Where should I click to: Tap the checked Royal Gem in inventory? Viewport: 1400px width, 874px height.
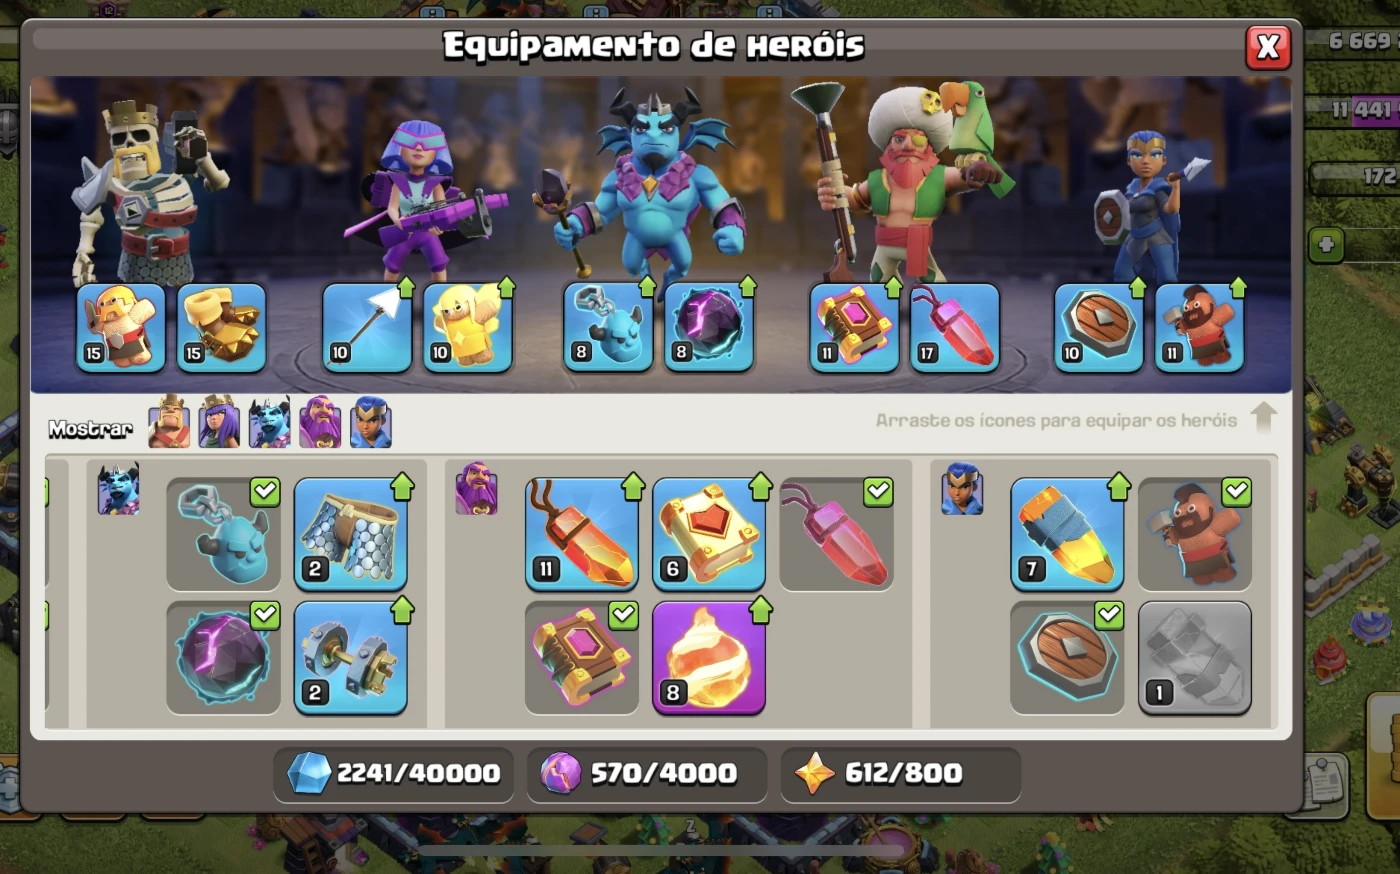(x=836, y=534)
